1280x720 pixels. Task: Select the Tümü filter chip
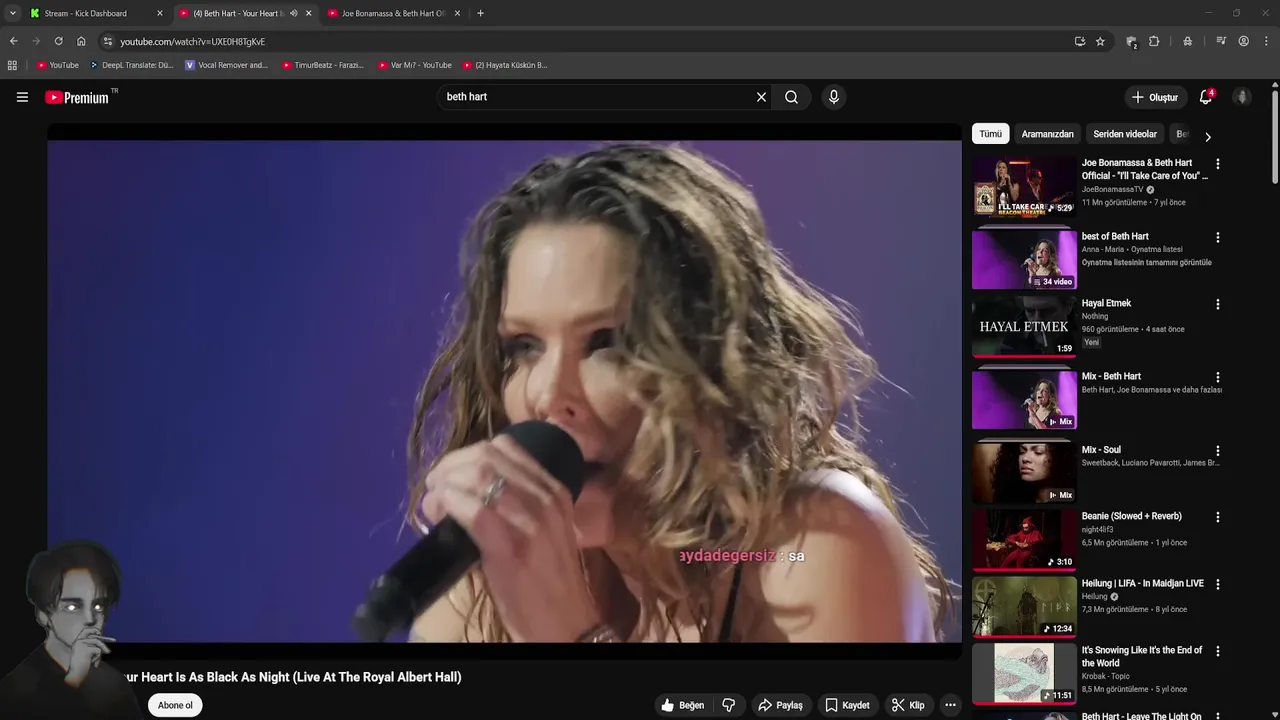(x=990, y=134)
